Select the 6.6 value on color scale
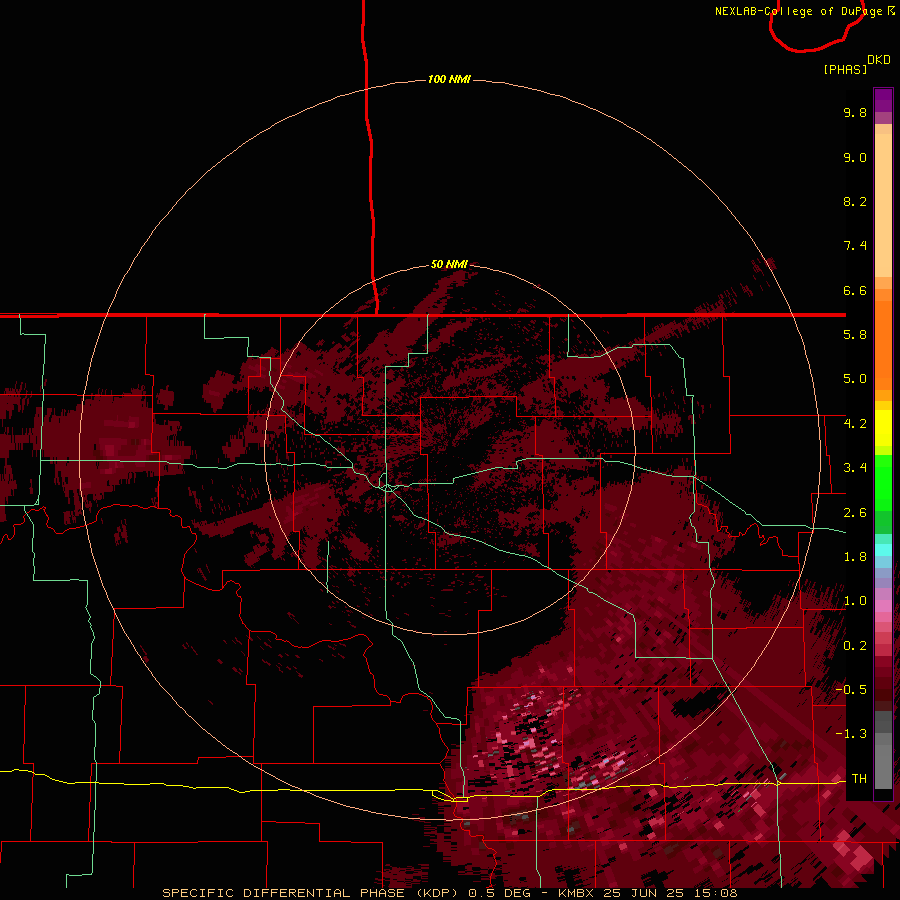The image size is (900, 900). click(855, 290)
